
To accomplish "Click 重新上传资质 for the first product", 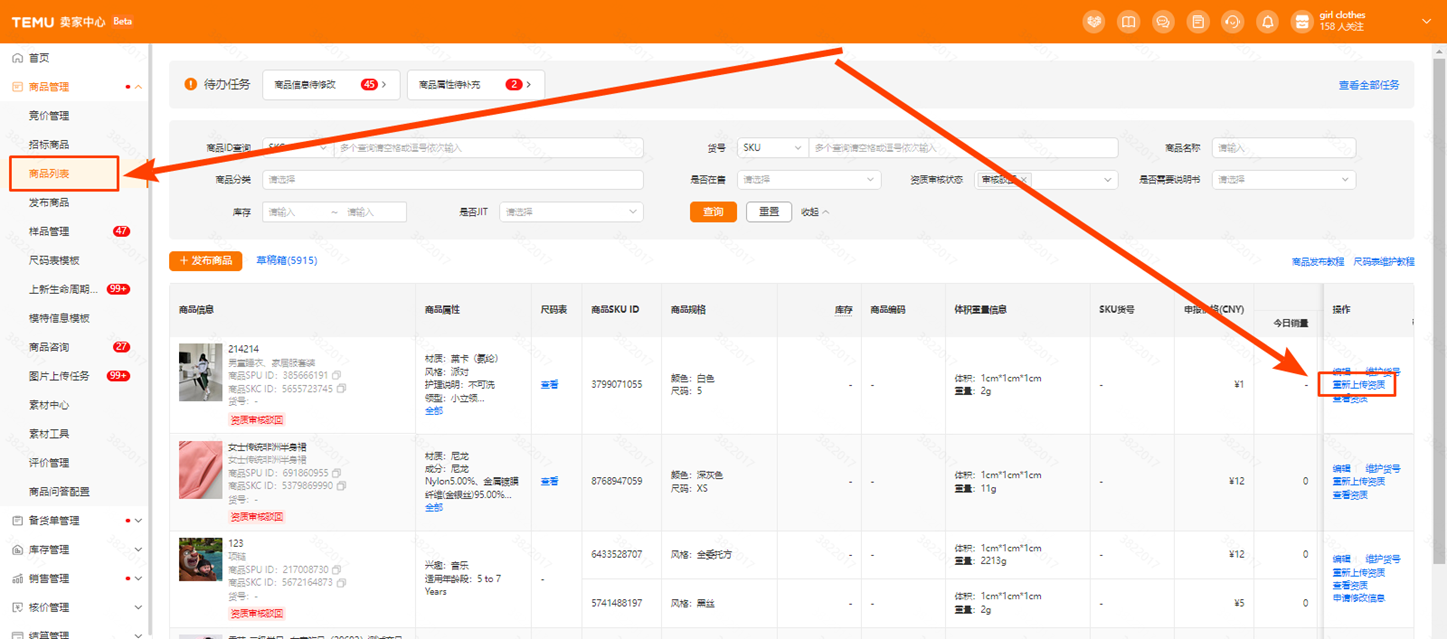I will tap(1358, 385).
